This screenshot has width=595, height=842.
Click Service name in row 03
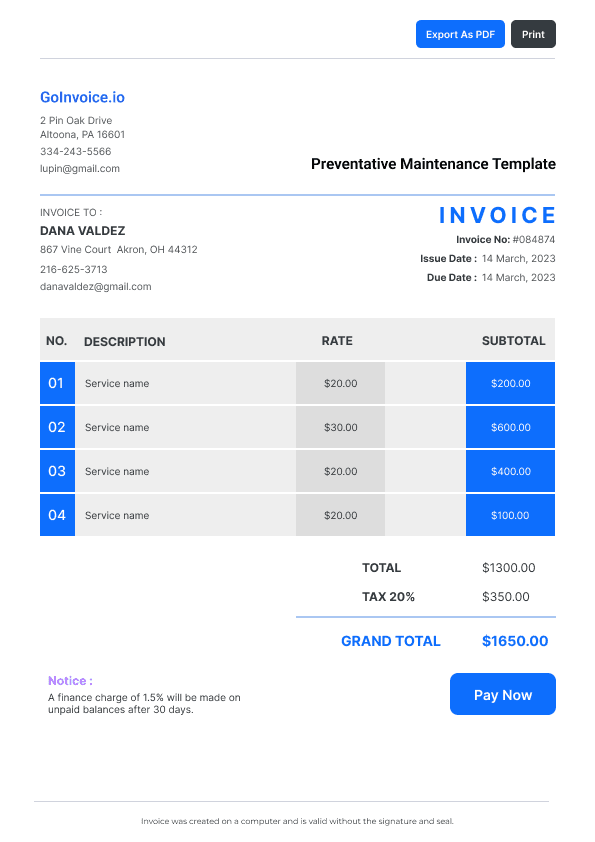(117, 471)
